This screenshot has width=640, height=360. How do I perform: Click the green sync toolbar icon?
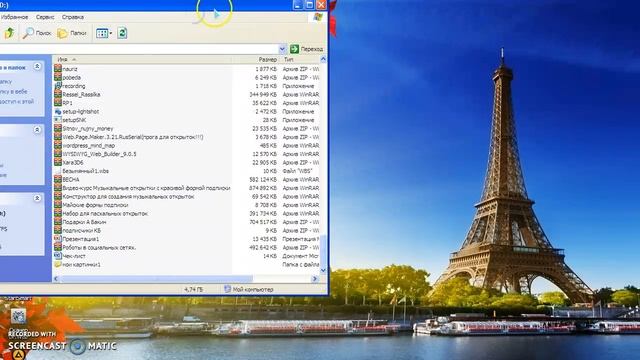(122, 33)
